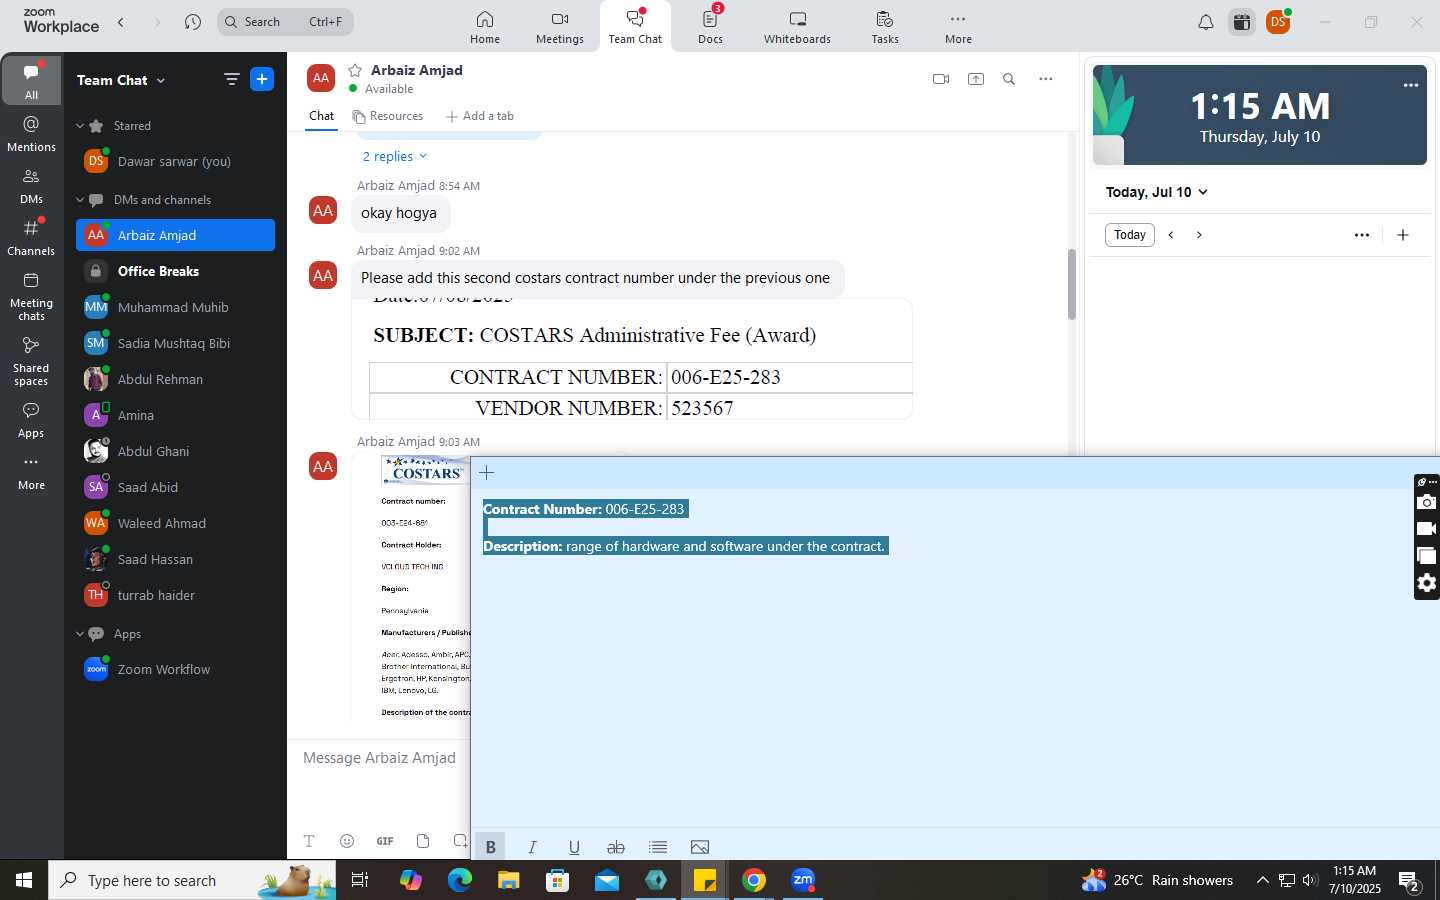Viewport: 1440px width, 900px height.
Task: Open the text formatting T icon
Action: (x=309, y=841)
